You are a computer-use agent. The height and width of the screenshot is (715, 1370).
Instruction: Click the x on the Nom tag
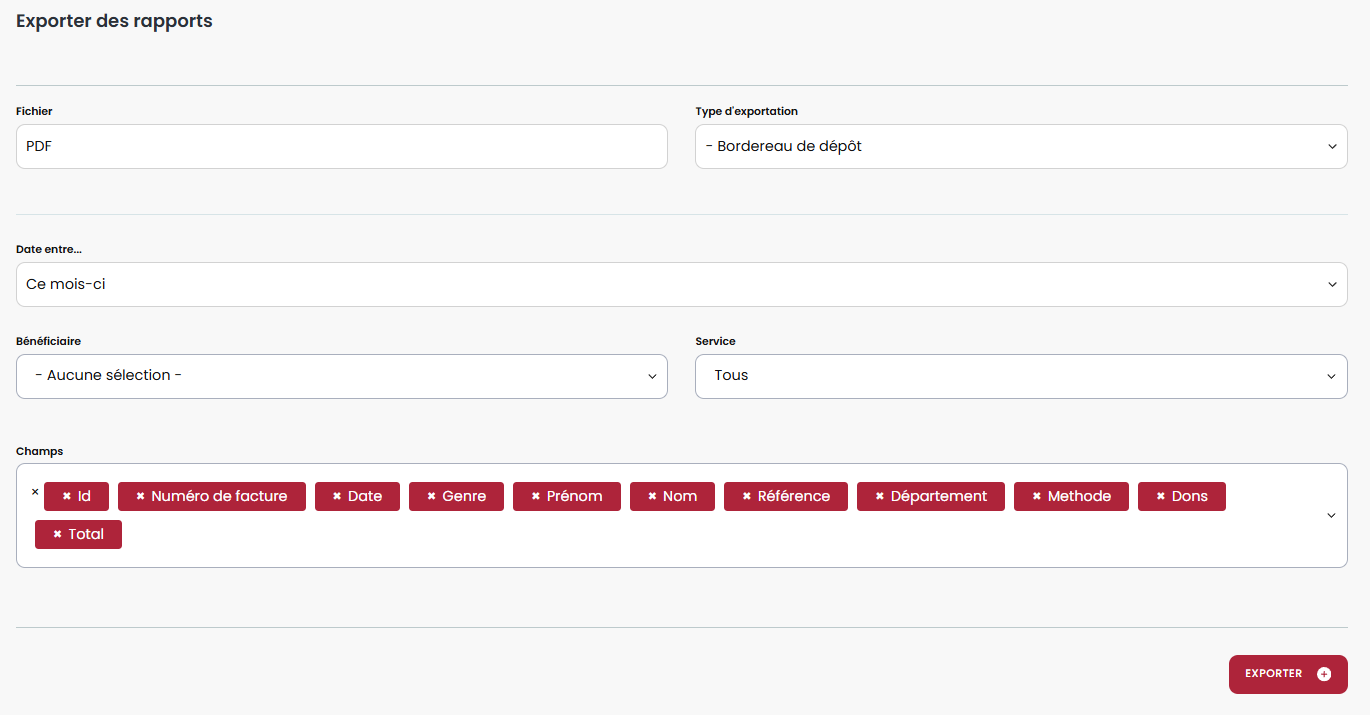652,497
